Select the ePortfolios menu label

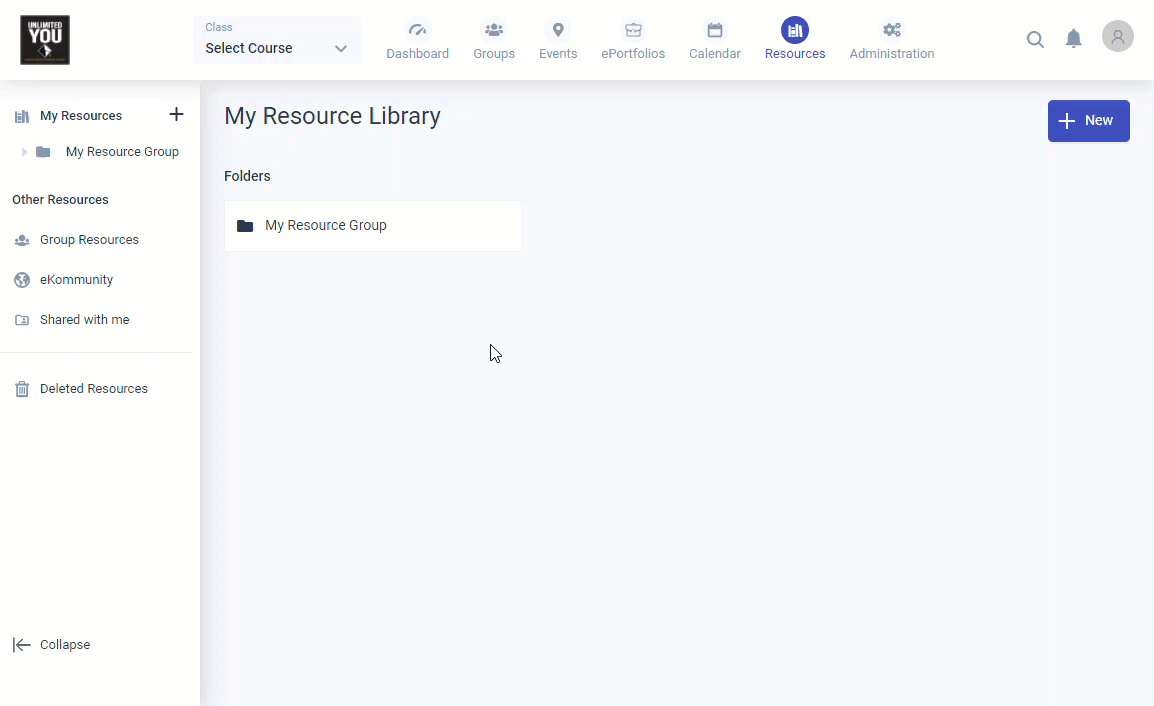tap(633, 54)
